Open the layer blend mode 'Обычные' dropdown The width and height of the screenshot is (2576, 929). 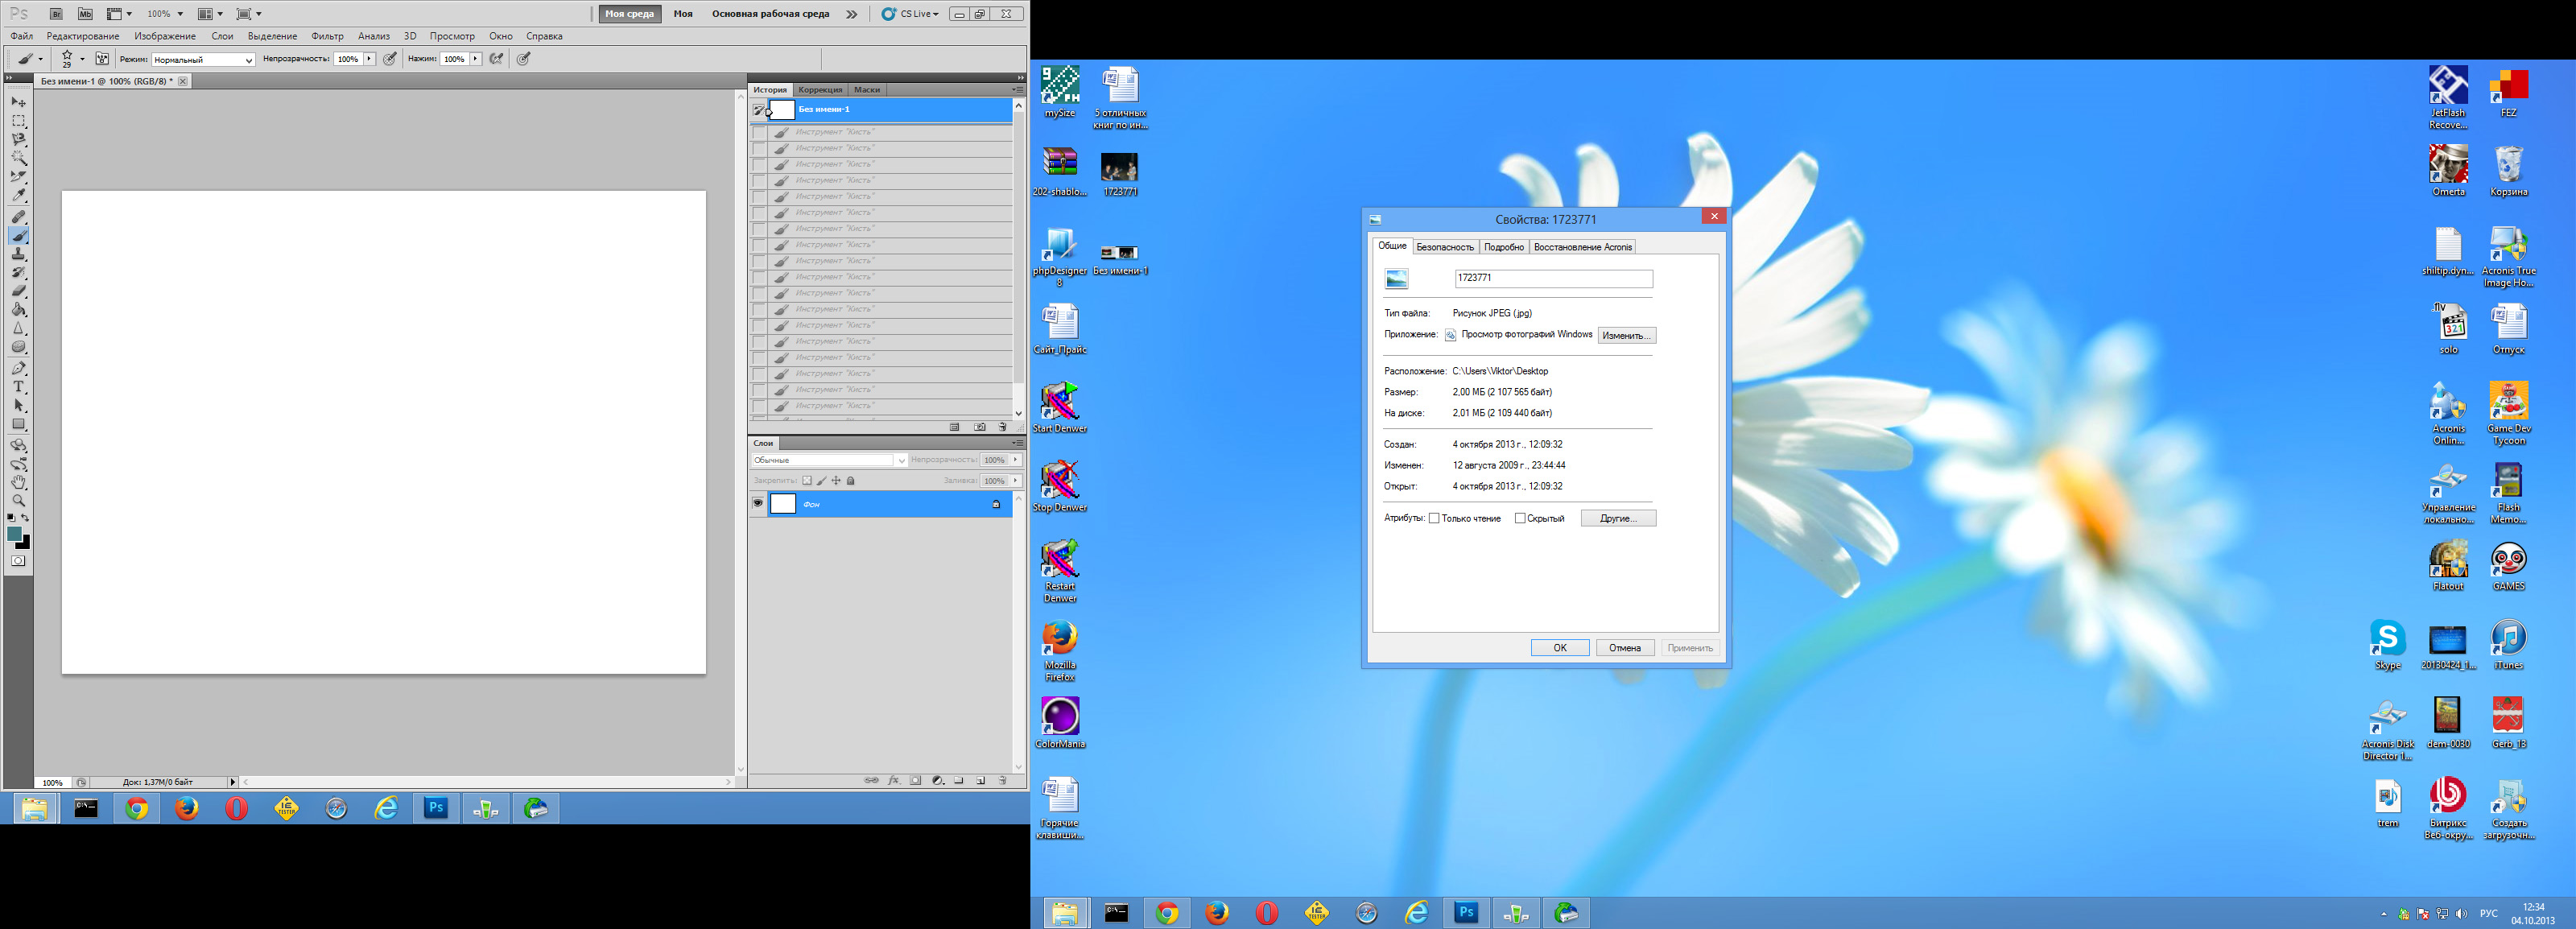829,460
